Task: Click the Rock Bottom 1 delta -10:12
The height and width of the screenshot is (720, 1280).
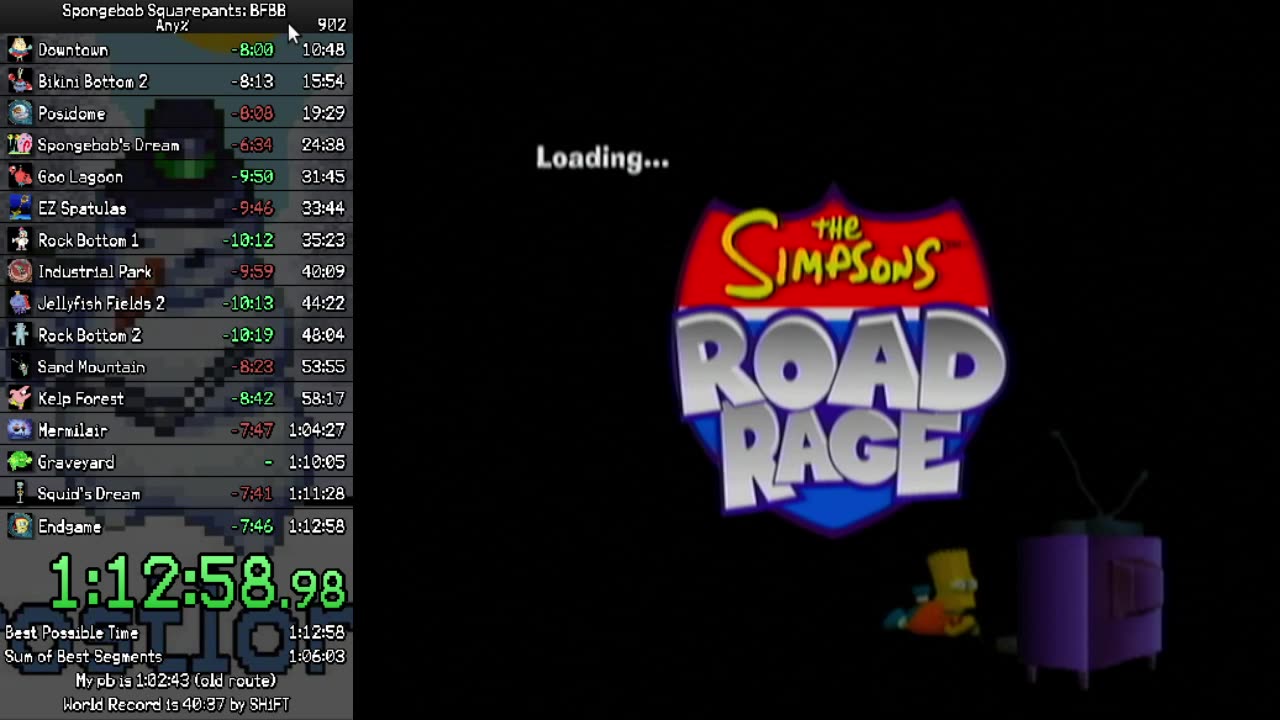Action: pyautogui.click(x=248, y=240)
